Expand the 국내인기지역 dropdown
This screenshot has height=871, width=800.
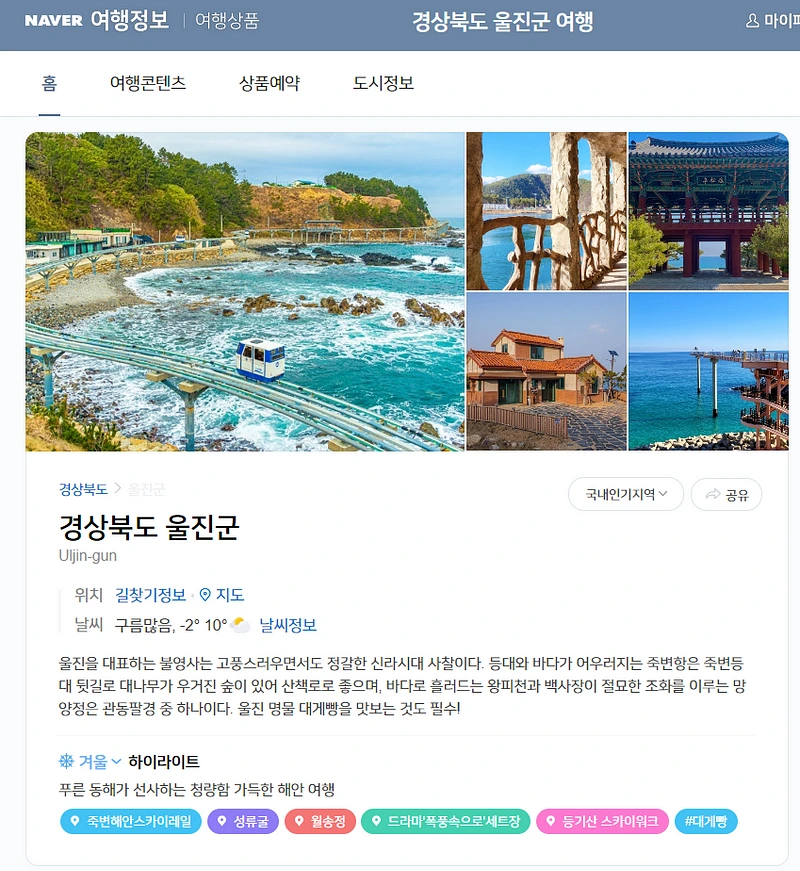626,494
